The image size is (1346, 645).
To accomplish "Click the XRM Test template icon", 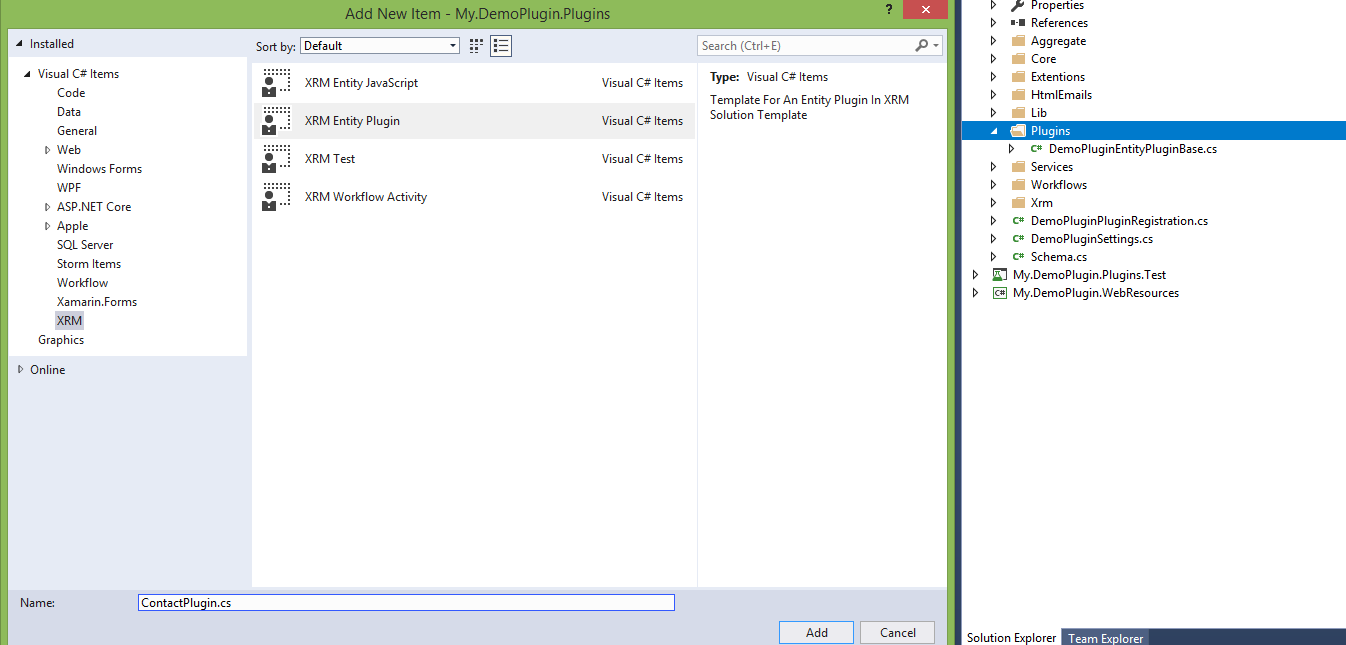I will tap(276, 159).
